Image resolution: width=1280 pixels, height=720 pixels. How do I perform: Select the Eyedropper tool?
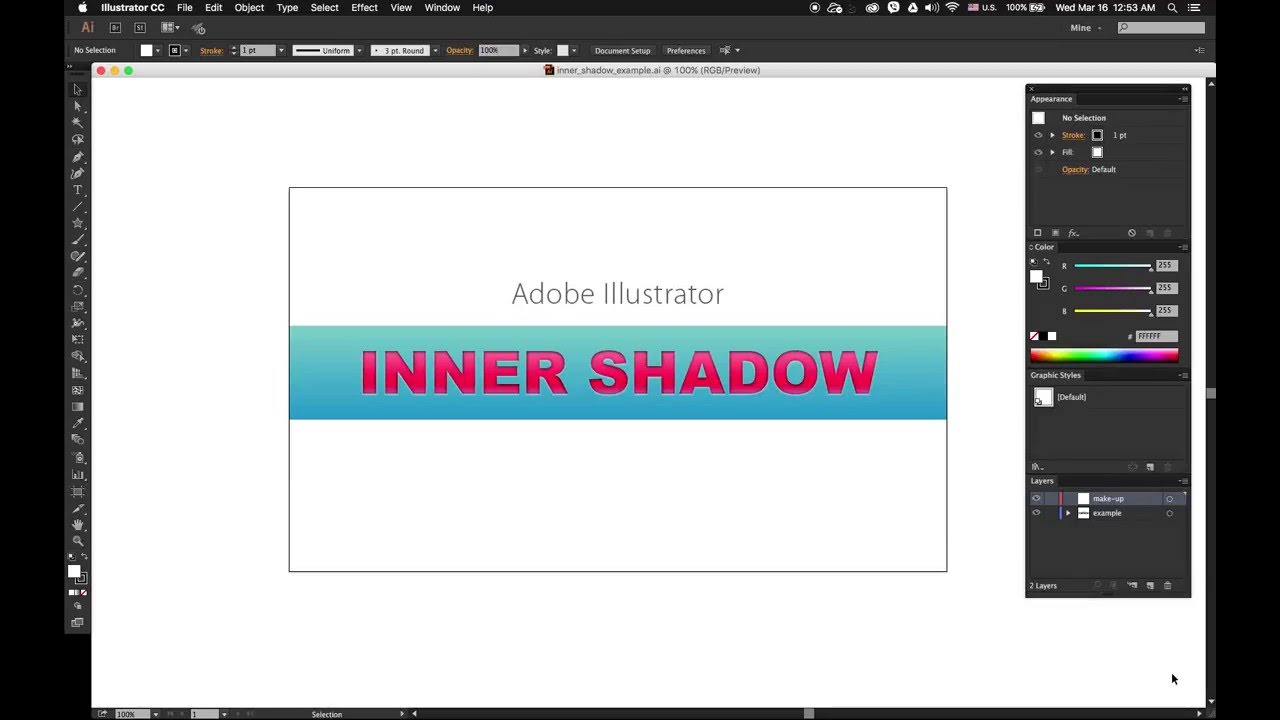tap(78, 423)
